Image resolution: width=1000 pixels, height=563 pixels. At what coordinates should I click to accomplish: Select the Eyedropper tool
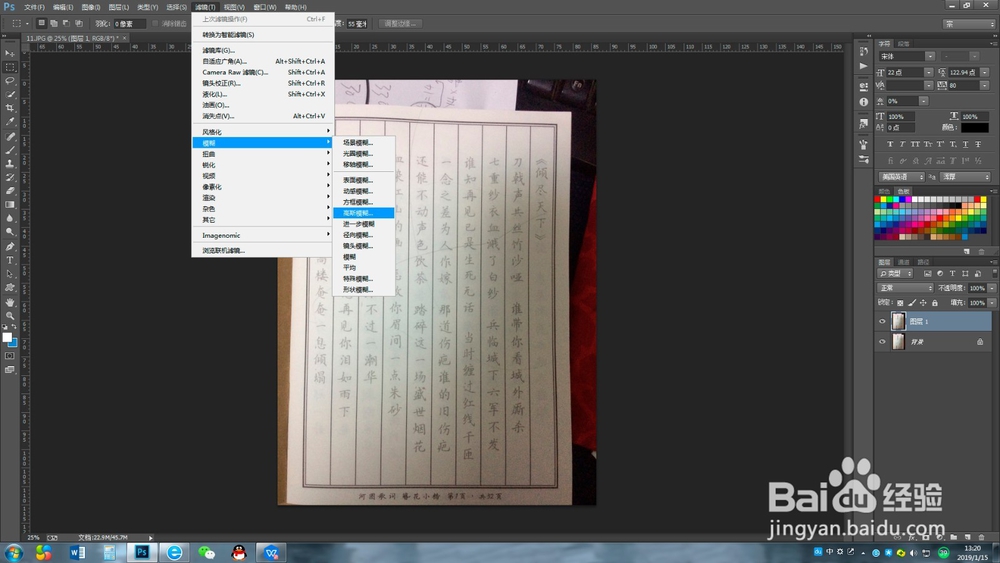(10, 121)
